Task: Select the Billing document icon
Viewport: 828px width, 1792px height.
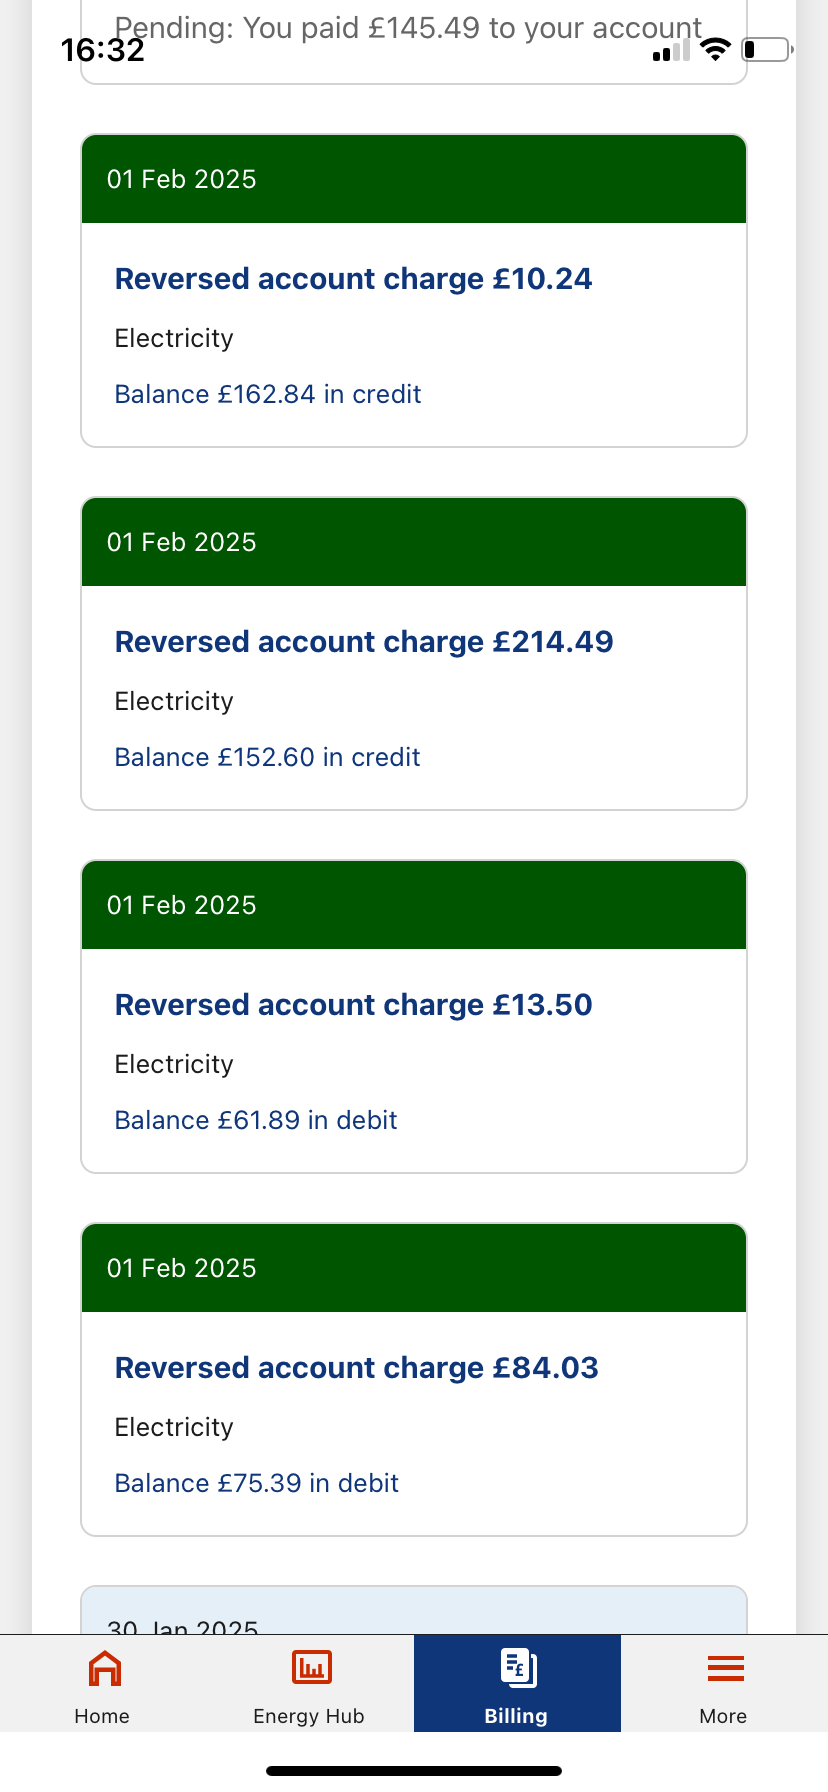Action: pos(518,1668)
